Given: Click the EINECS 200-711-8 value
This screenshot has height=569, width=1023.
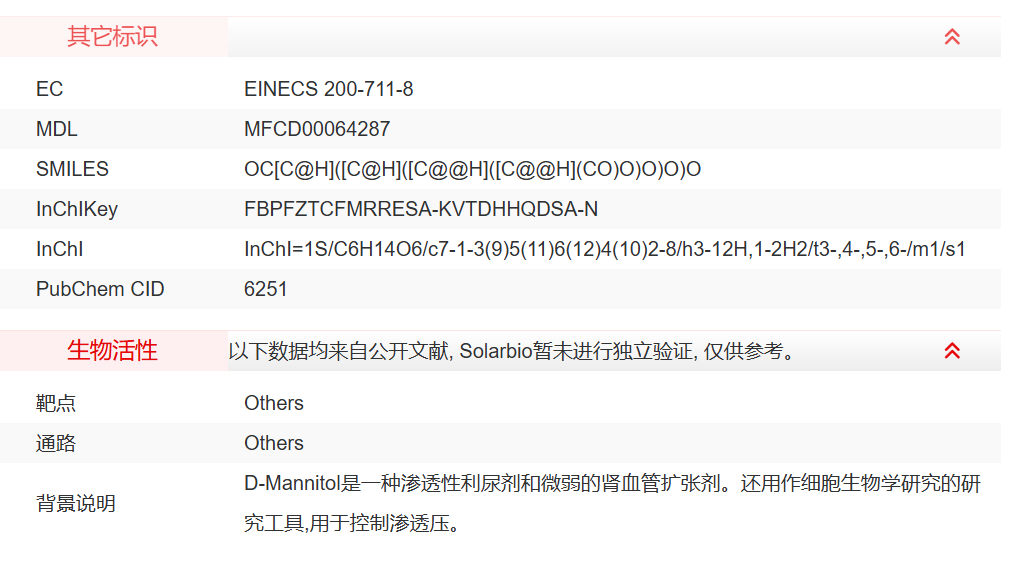Looking at the screenshot, I should click(328, 89).
